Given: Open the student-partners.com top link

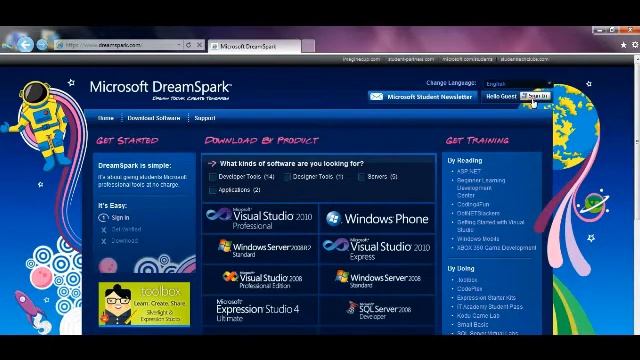Looking at the screenshot, I should [411, 59].
